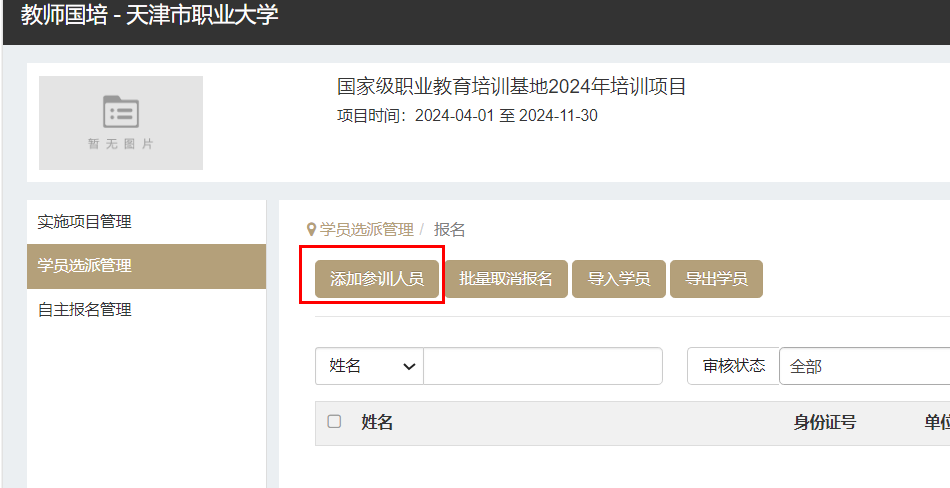
Task: Select 学员选派管理 in the left sidebar
Action: [x=85, y=266]
